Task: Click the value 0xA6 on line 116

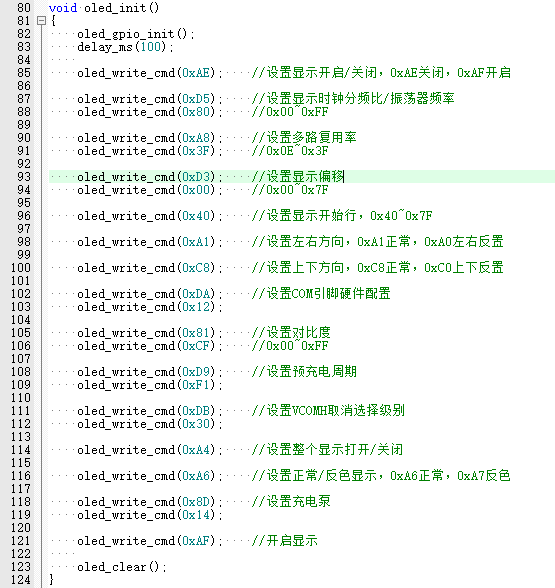Action: click(196, 476)
